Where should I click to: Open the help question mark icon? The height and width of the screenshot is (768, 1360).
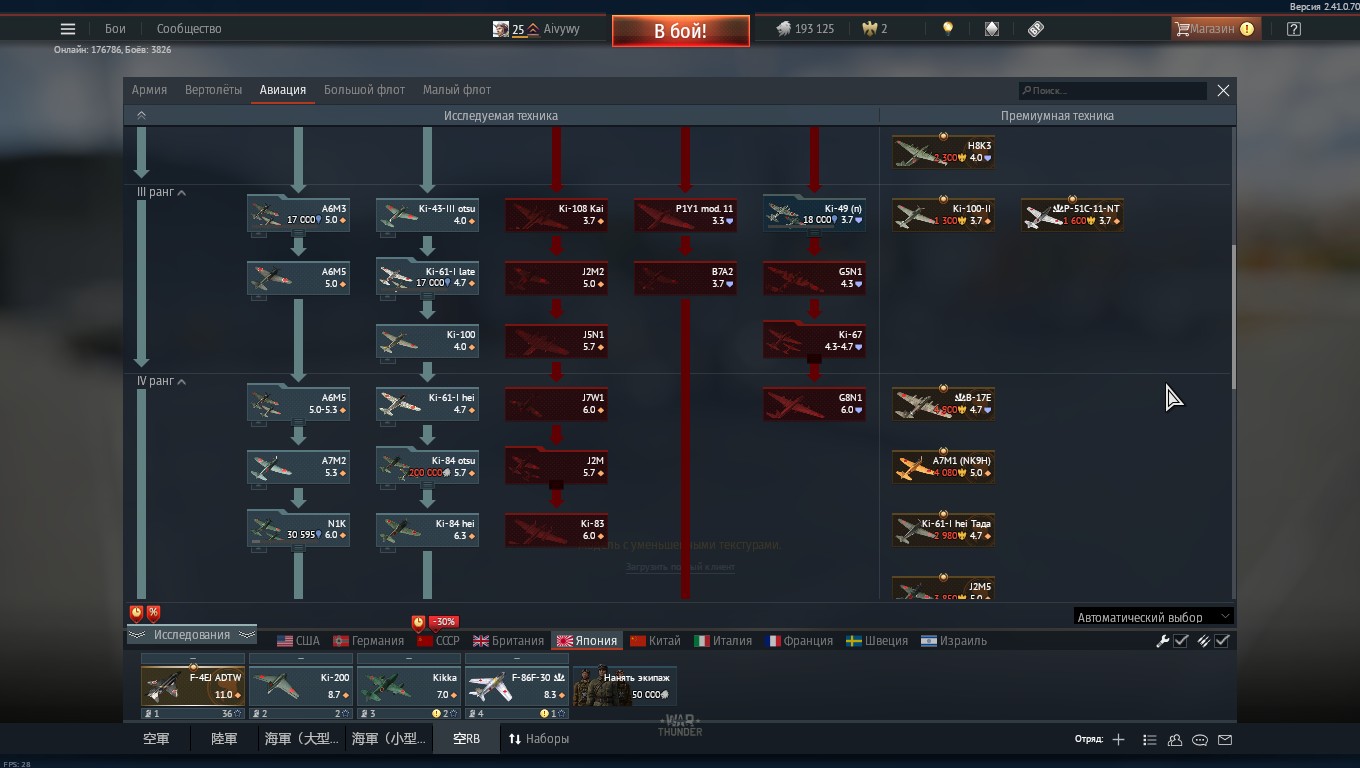tap(1294, 29)
